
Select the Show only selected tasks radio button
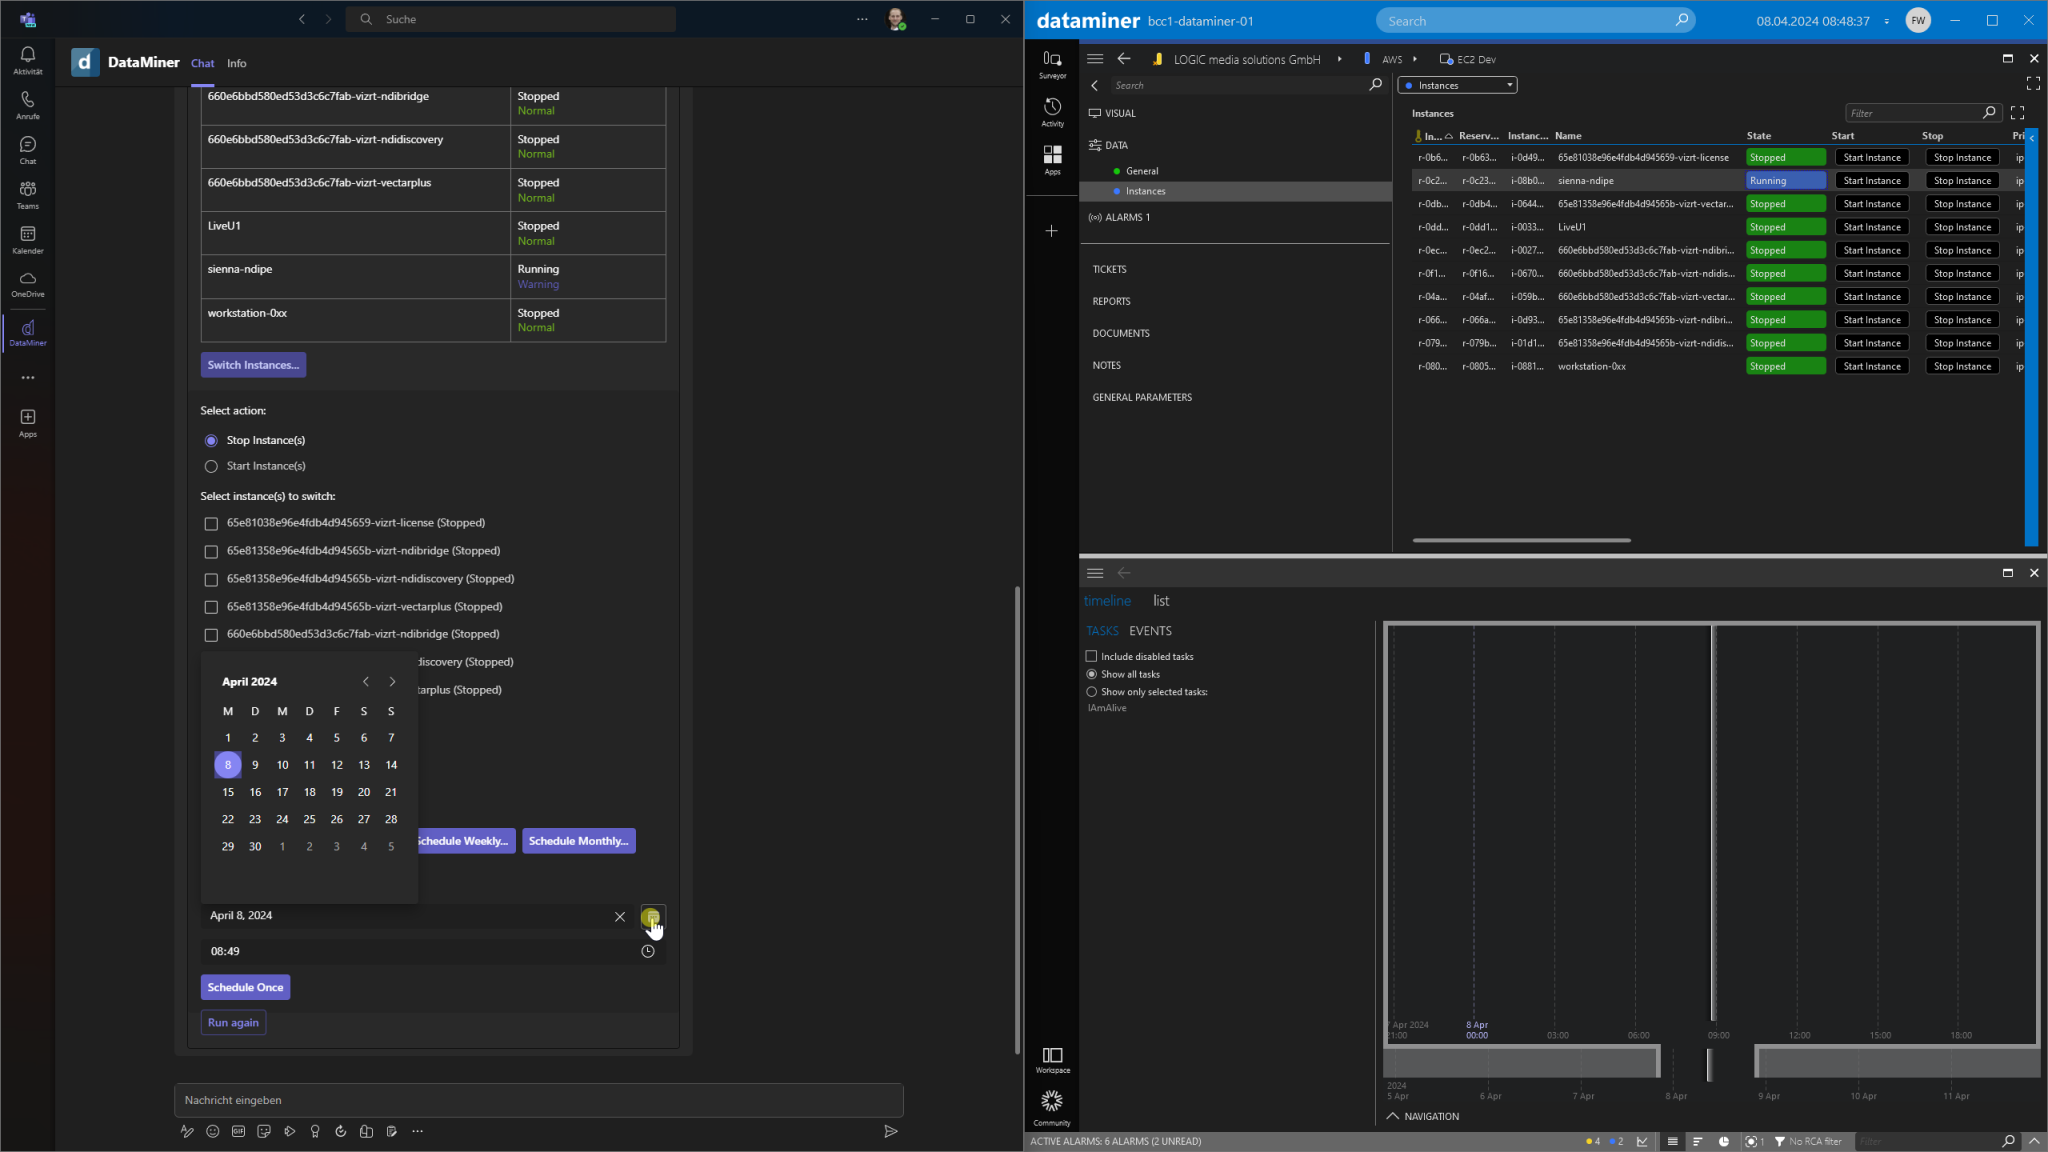tap(1091, 691)
